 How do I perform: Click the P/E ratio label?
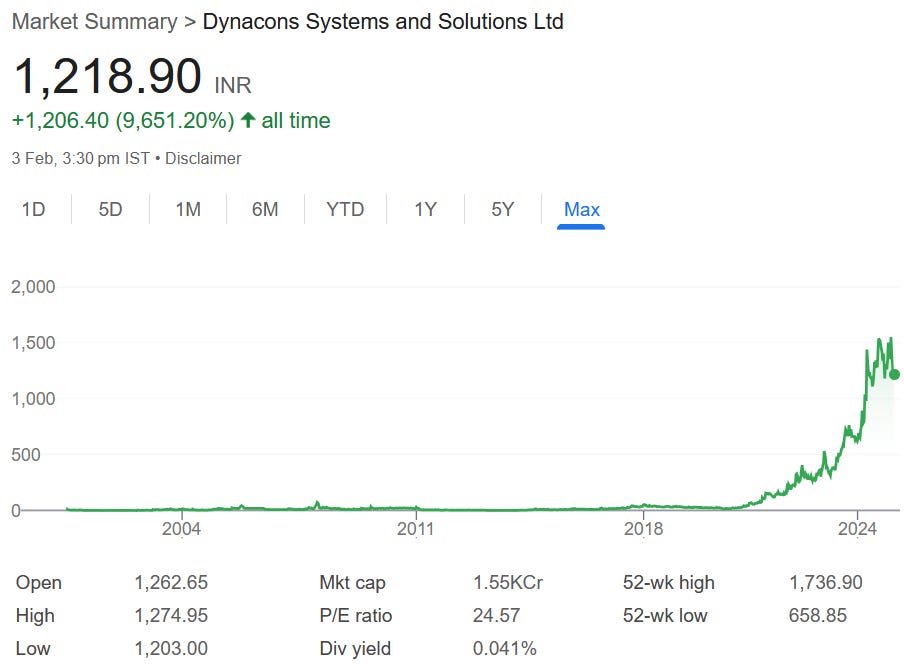coord(356,615)
